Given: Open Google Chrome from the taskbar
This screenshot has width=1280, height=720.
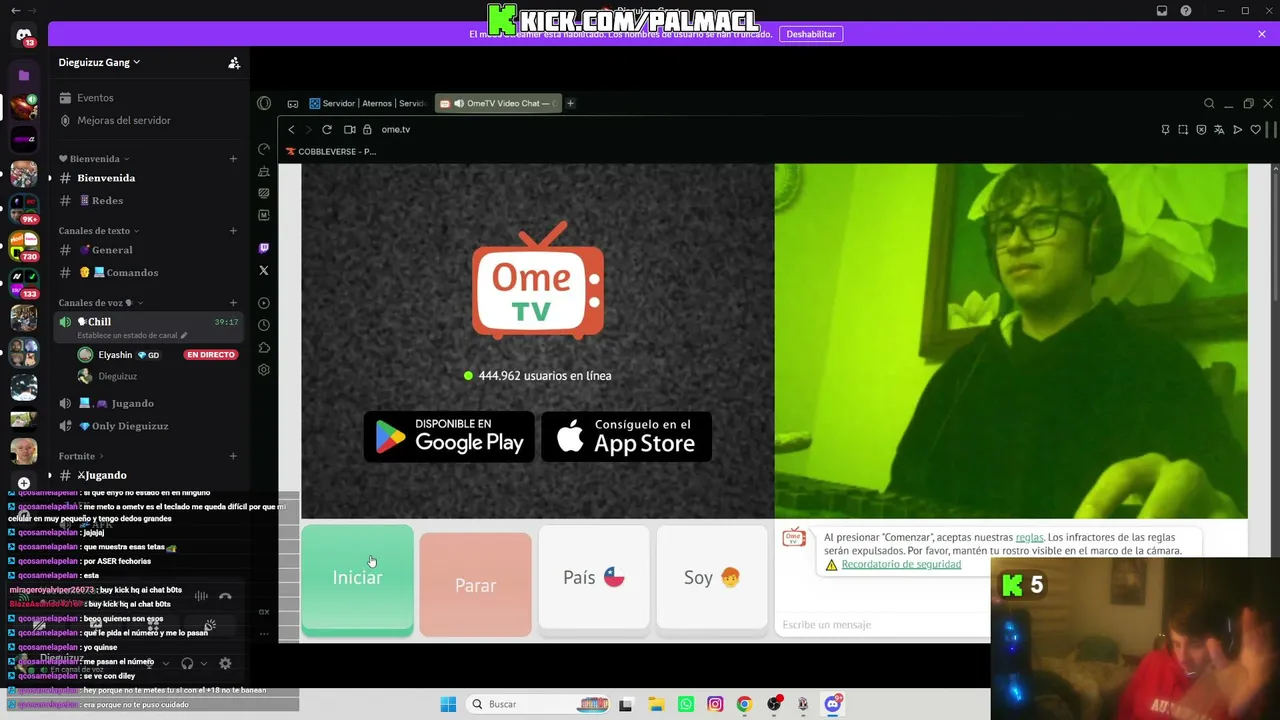Looking at the screenshot, I should pyautogui.click(x=744, y=704).
